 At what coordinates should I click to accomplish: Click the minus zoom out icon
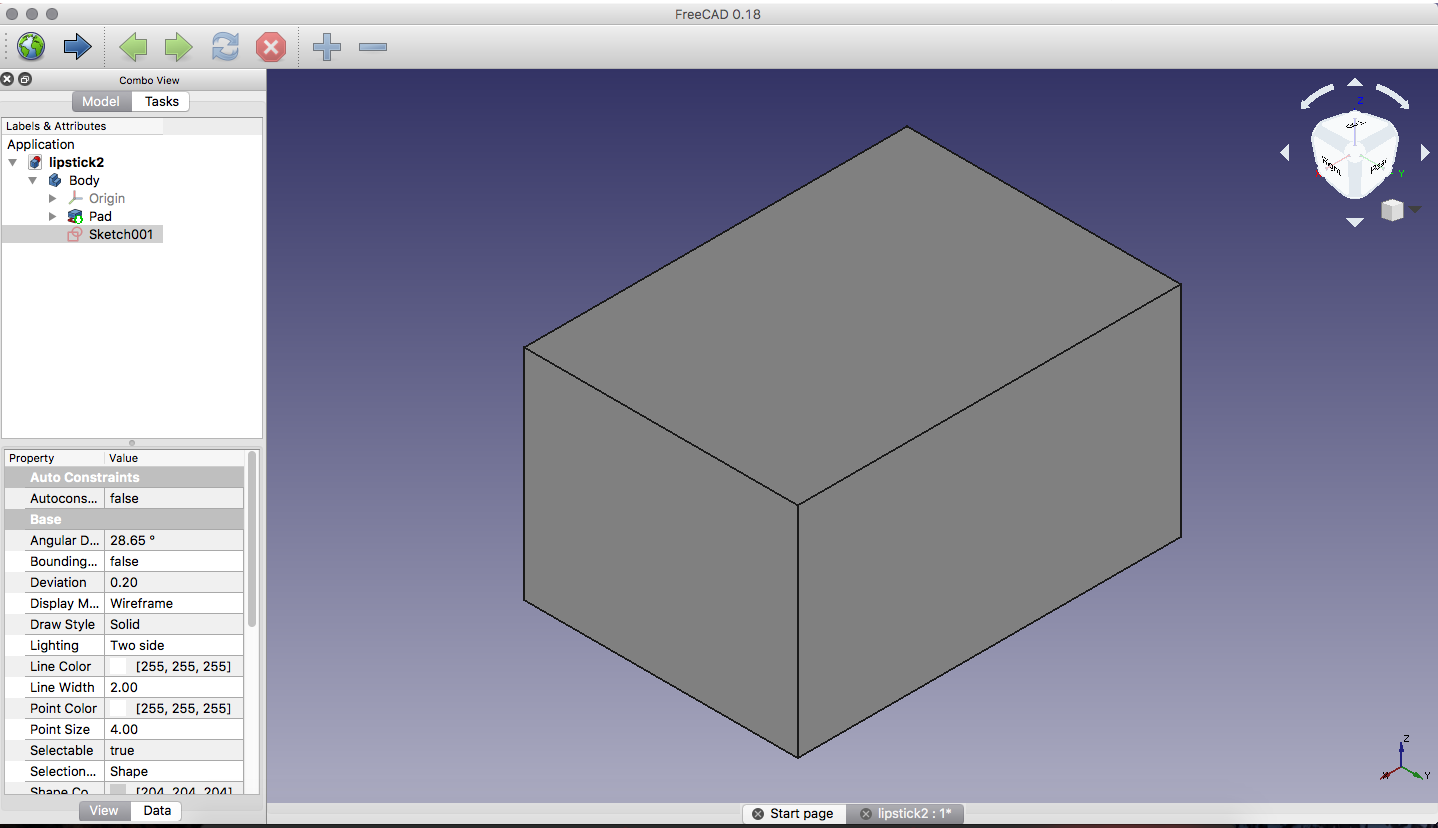click(372, 46)
